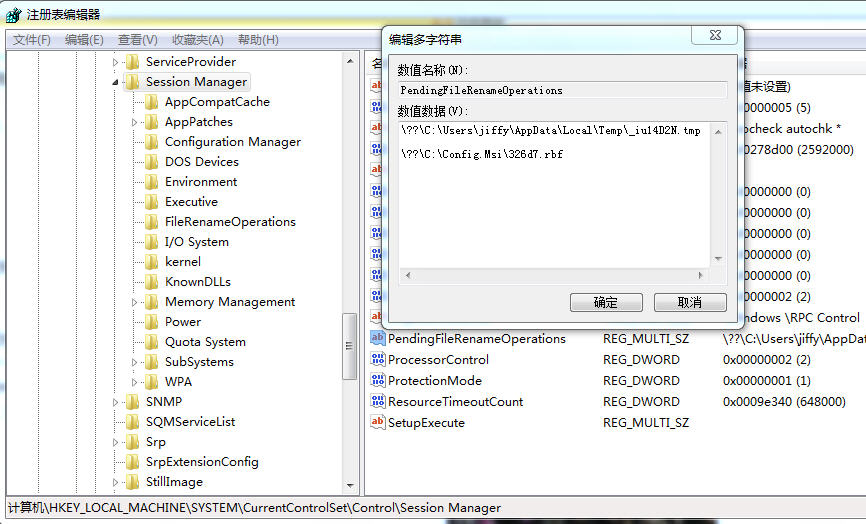
Task: Open the 收藏夹(A) menu
Action: [198, 40]
